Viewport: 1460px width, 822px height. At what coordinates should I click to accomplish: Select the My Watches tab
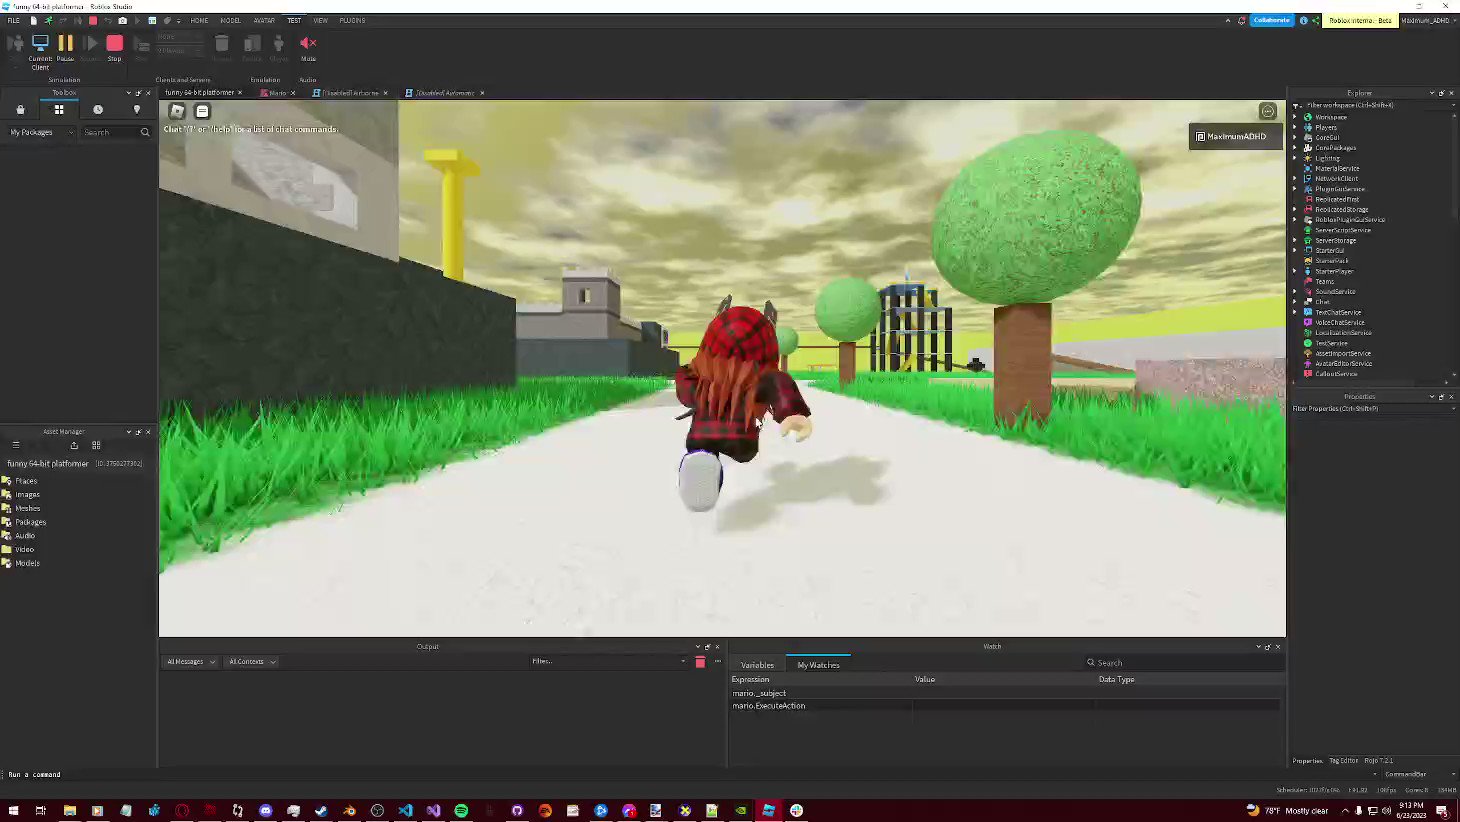pos(818,665)
